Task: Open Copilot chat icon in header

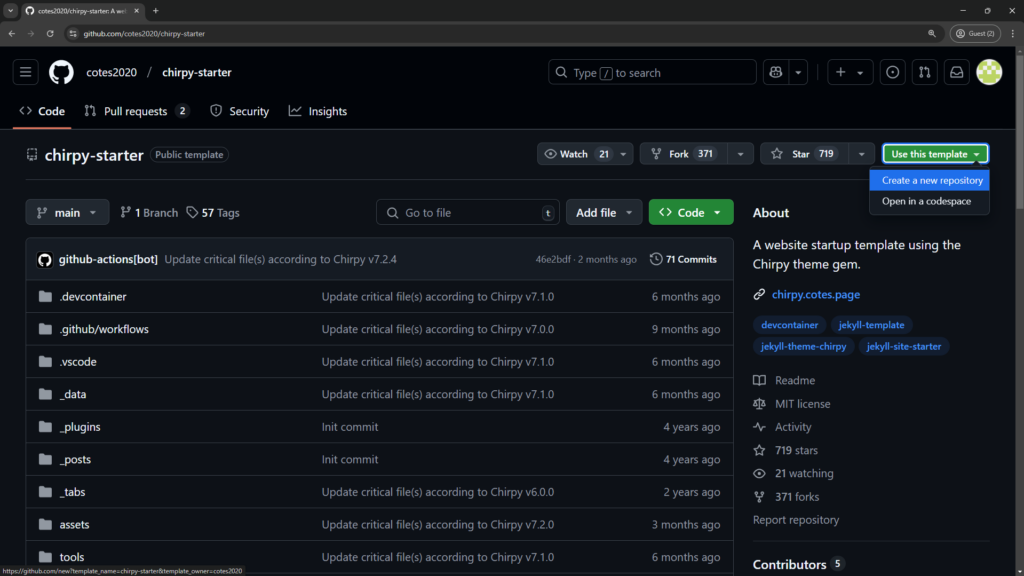Action: tap(776, 72)
